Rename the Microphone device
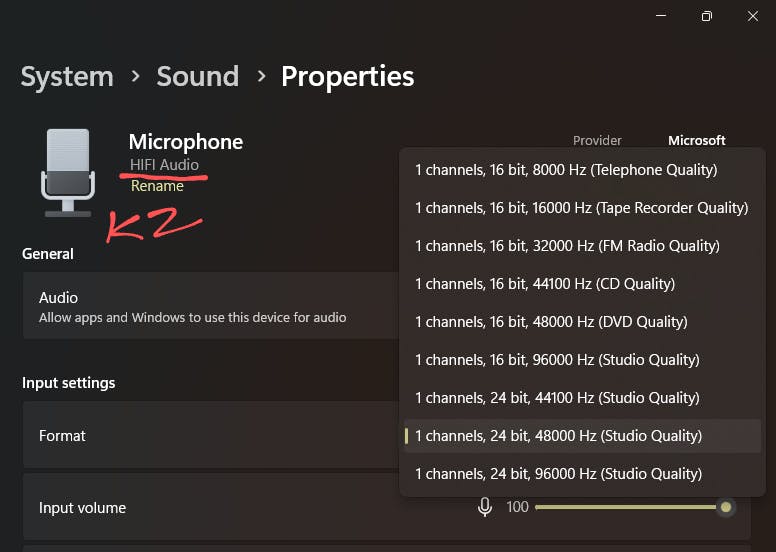The image size is (776, 552). [157, 186]
